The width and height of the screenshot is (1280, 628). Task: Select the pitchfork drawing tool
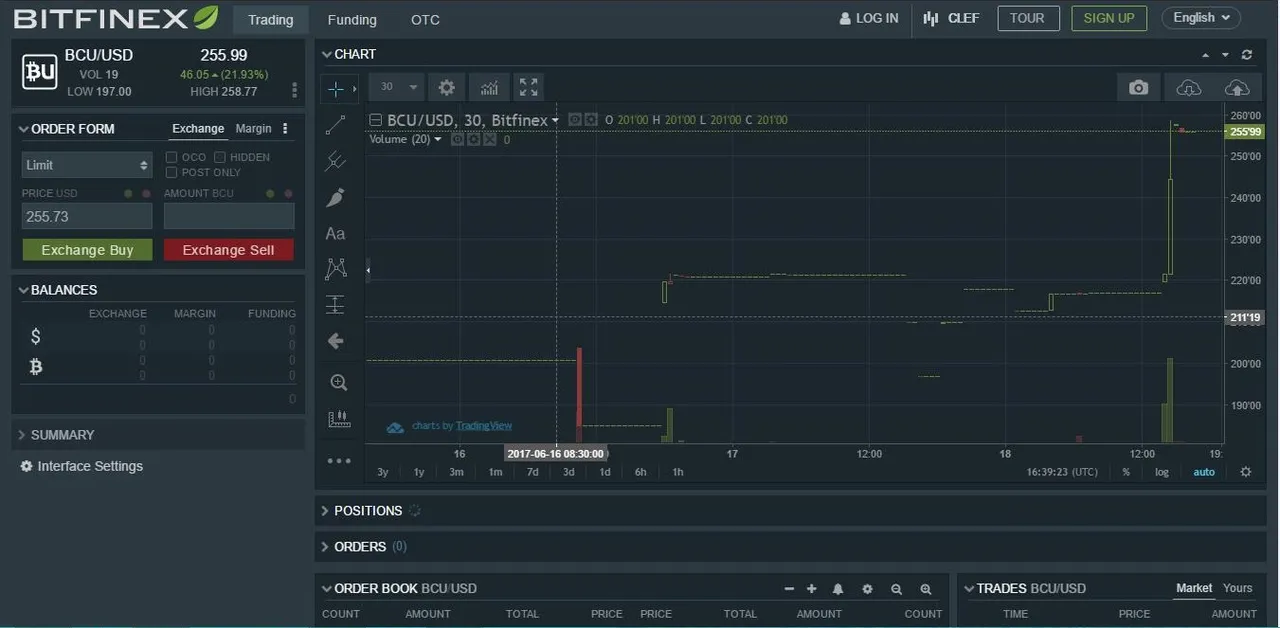(x=336, y=161)
